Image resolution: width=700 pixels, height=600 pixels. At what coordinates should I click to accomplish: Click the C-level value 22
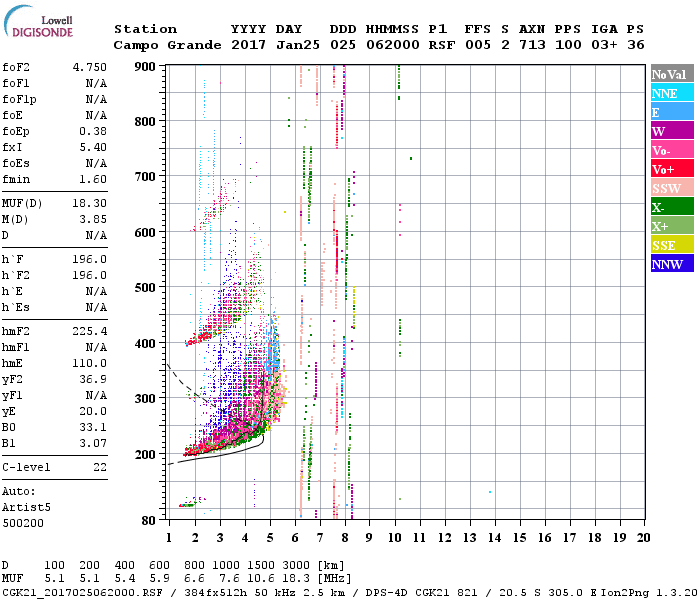tap(100, 467)
